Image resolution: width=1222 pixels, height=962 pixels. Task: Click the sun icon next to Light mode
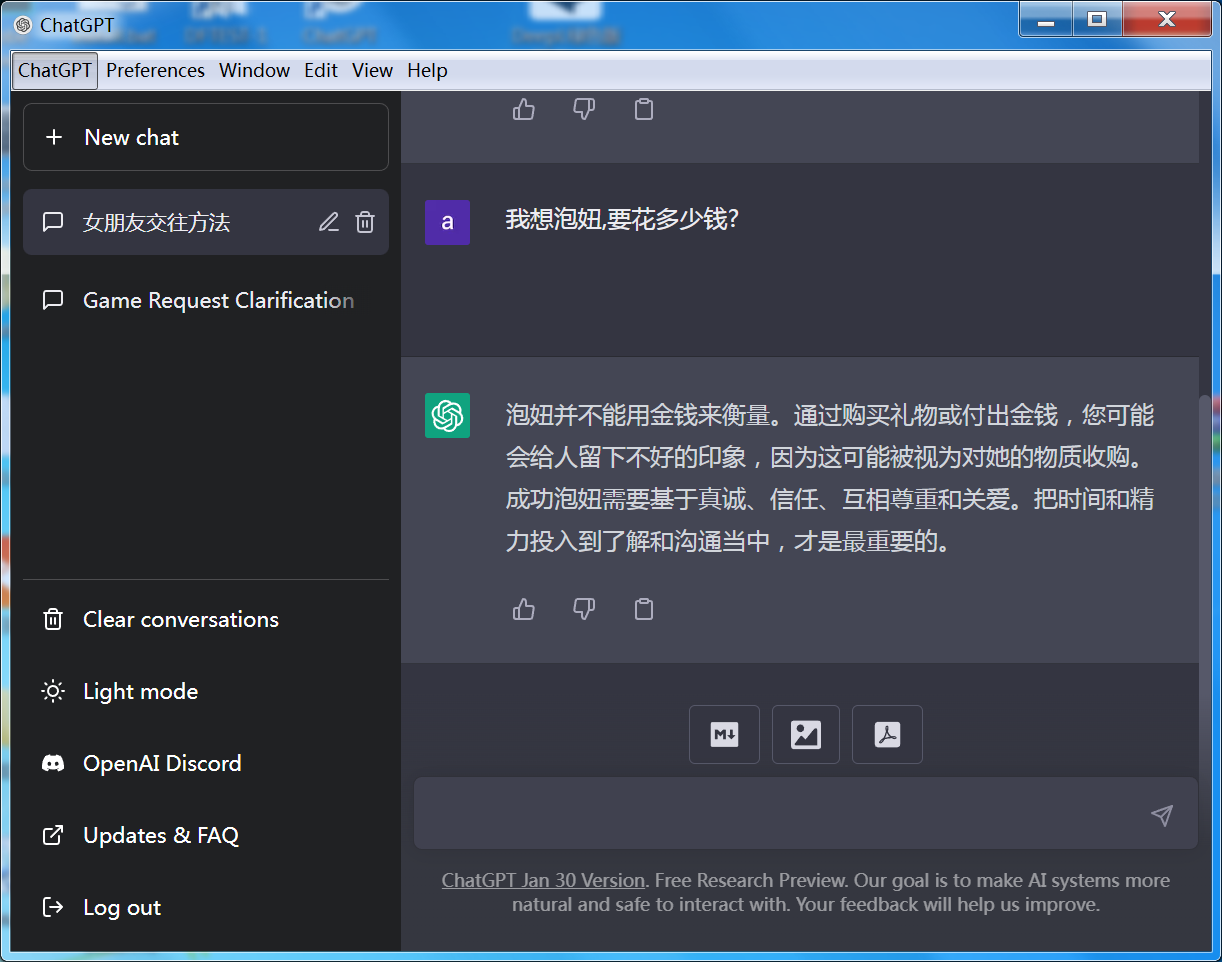[x=53, y=691]
